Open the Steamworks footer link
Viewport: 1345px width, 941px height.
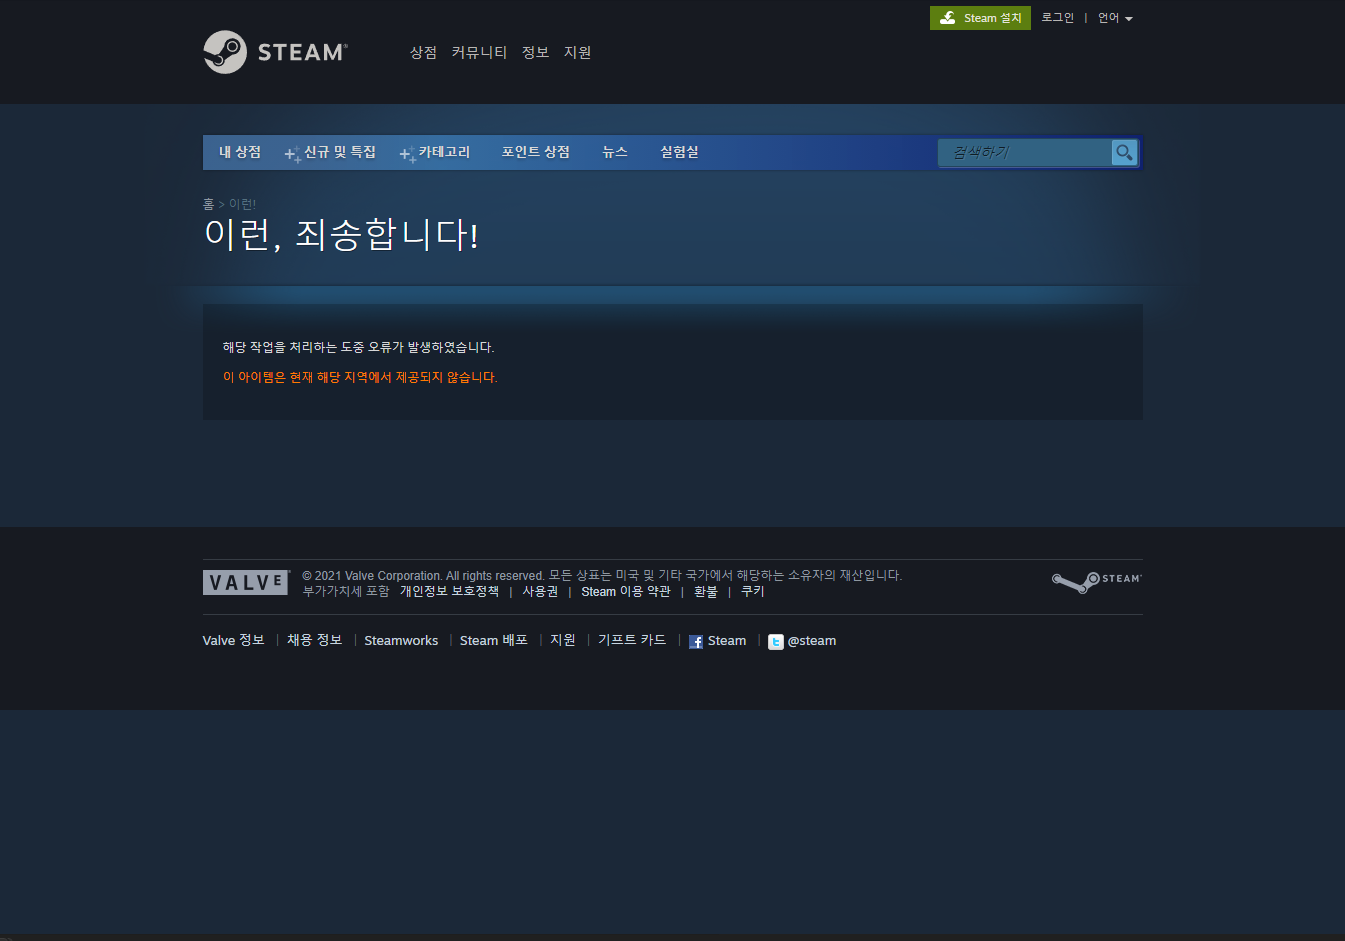tap(401, 641)
